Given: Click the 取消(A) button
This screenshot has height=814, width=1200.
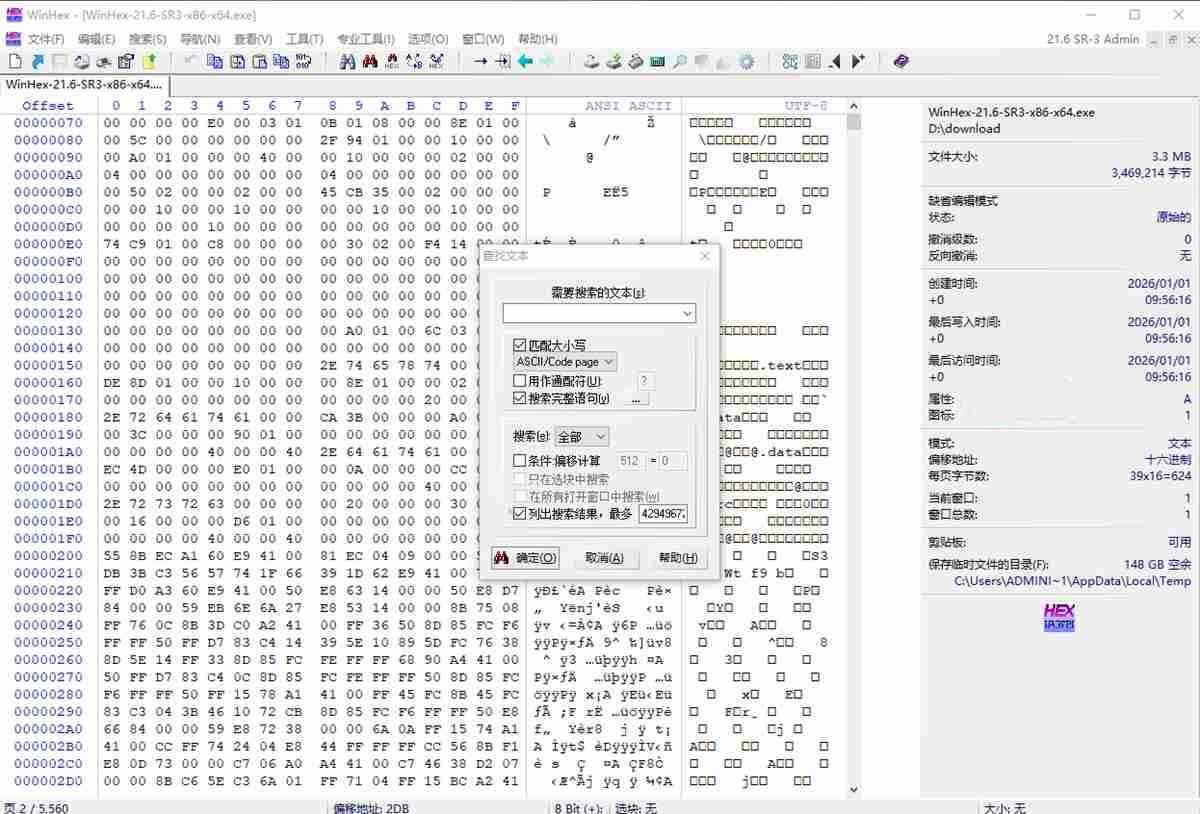Looking at the screenshot, I should tap(605, 558).
